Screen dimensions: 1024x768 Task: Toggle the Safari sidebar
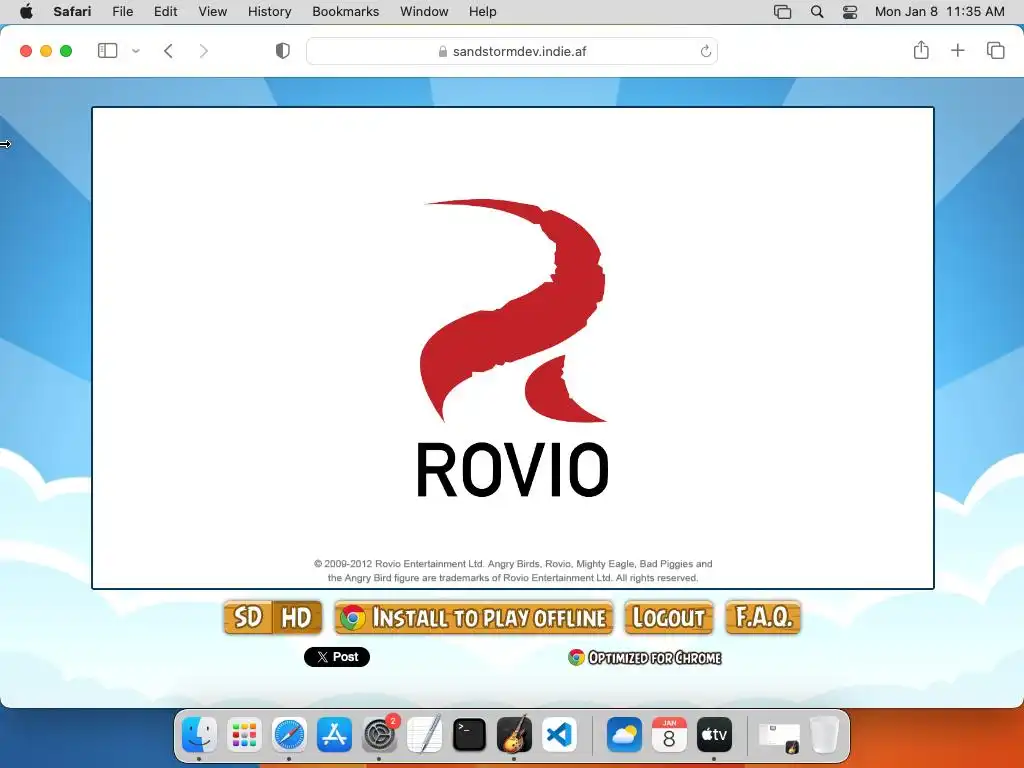coord(107,50)
